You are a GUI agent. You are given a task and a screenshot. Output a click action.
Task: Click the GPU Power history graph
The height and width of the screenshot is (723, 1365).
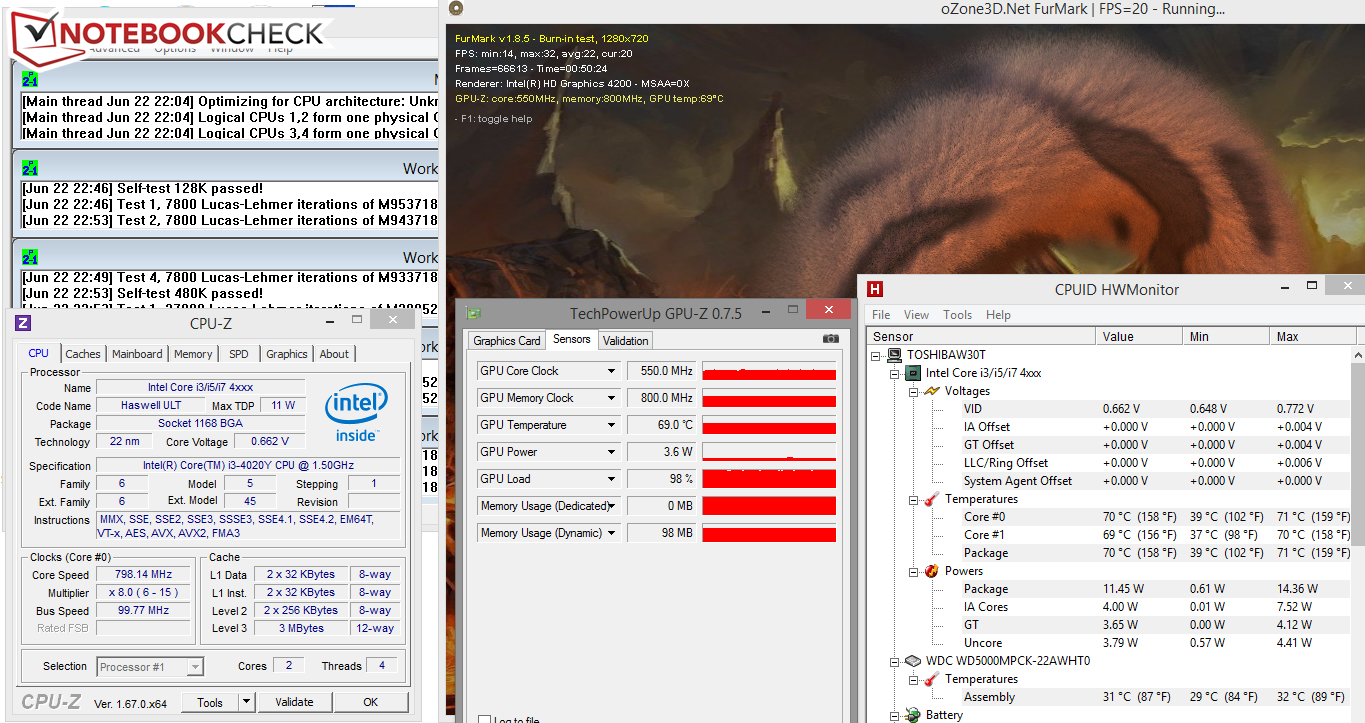769,452
